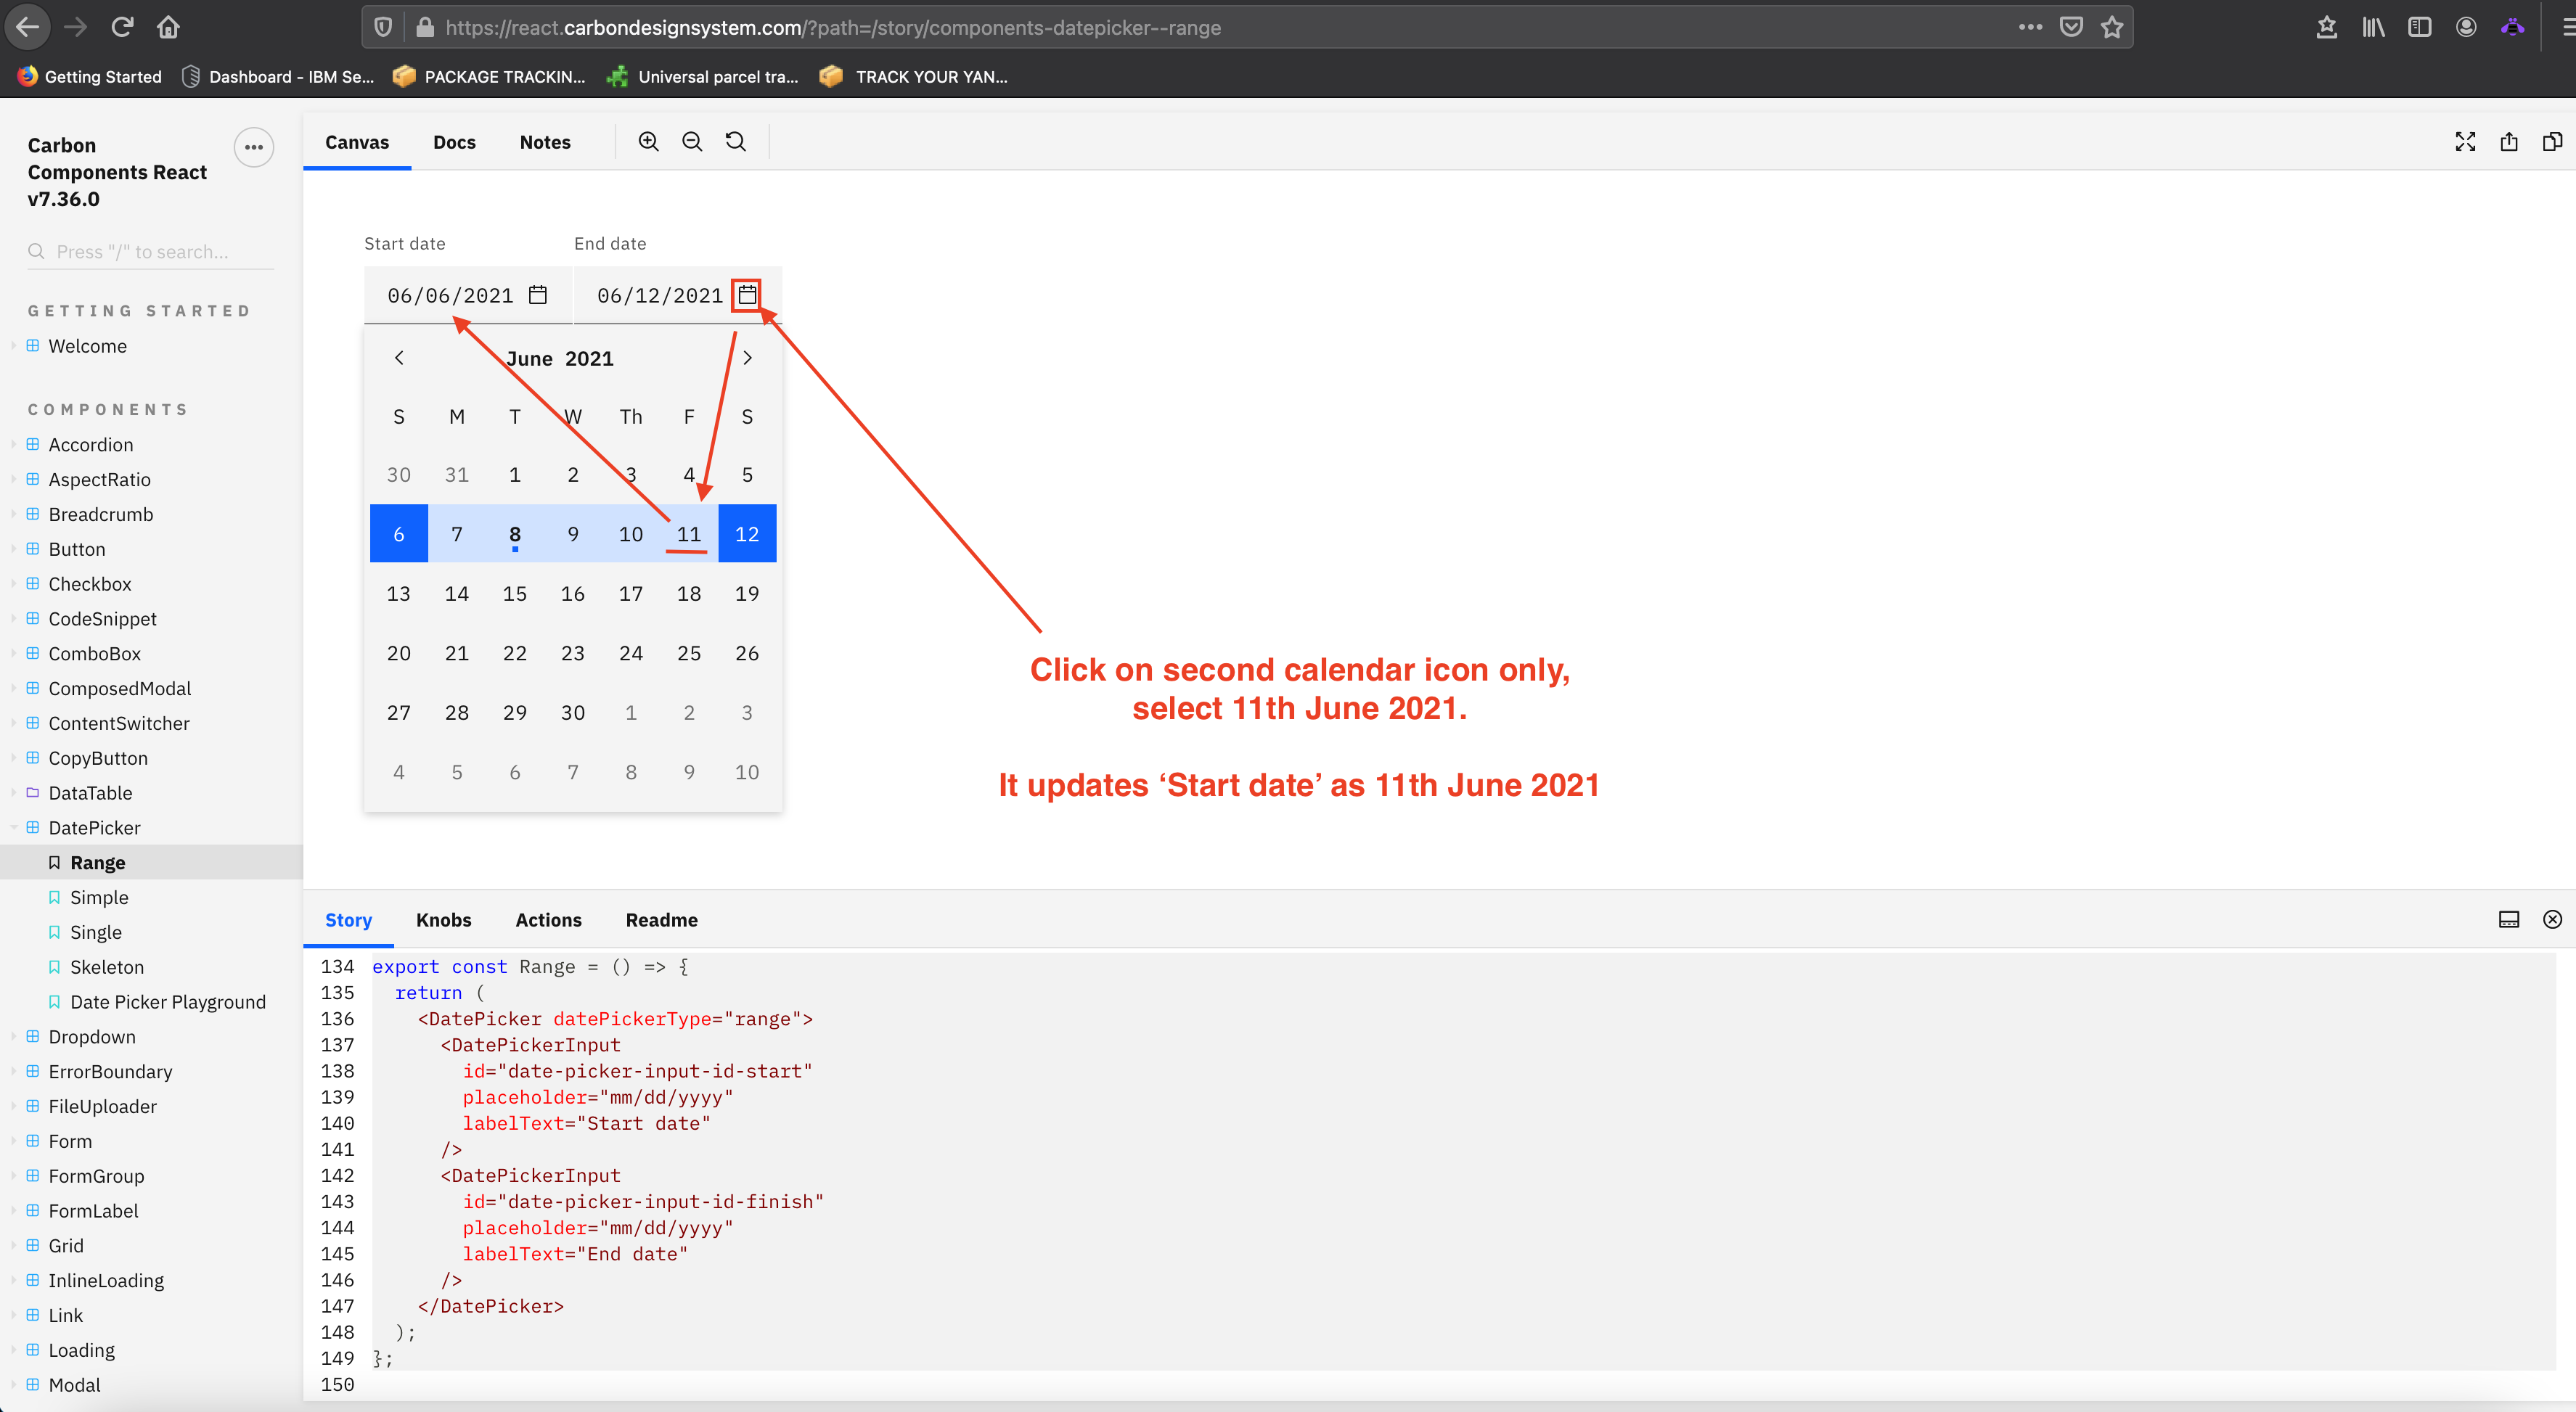Go to next month arrow

coord(747,358)
